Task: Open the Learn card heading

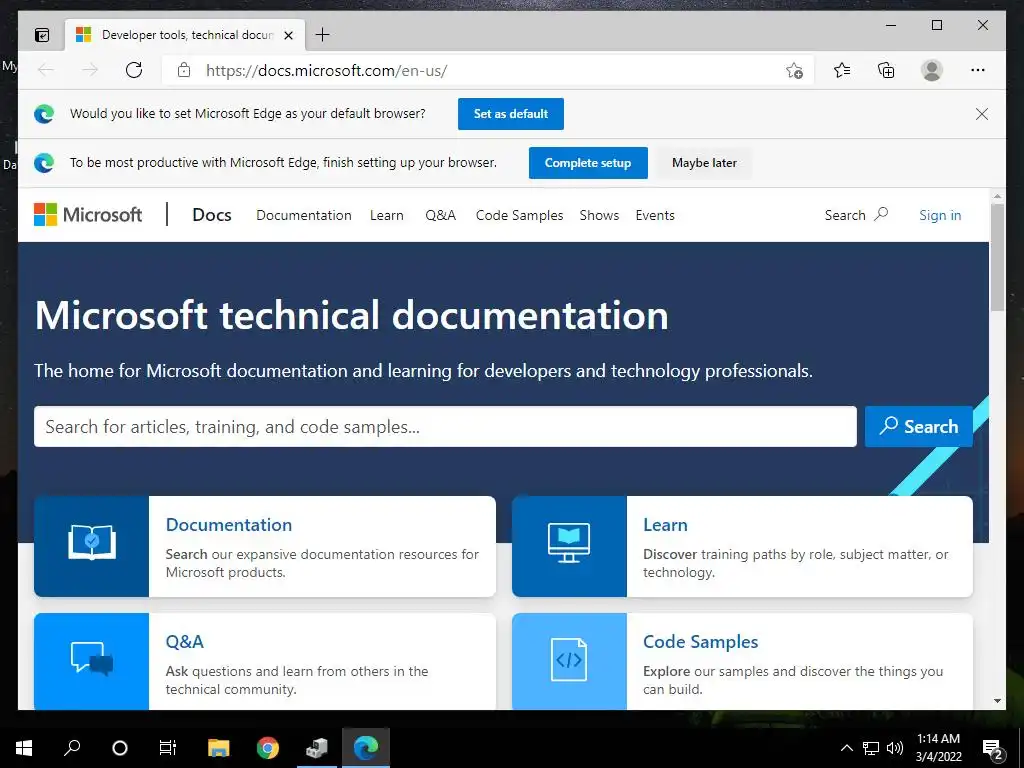Action: [x=665, y=525]
